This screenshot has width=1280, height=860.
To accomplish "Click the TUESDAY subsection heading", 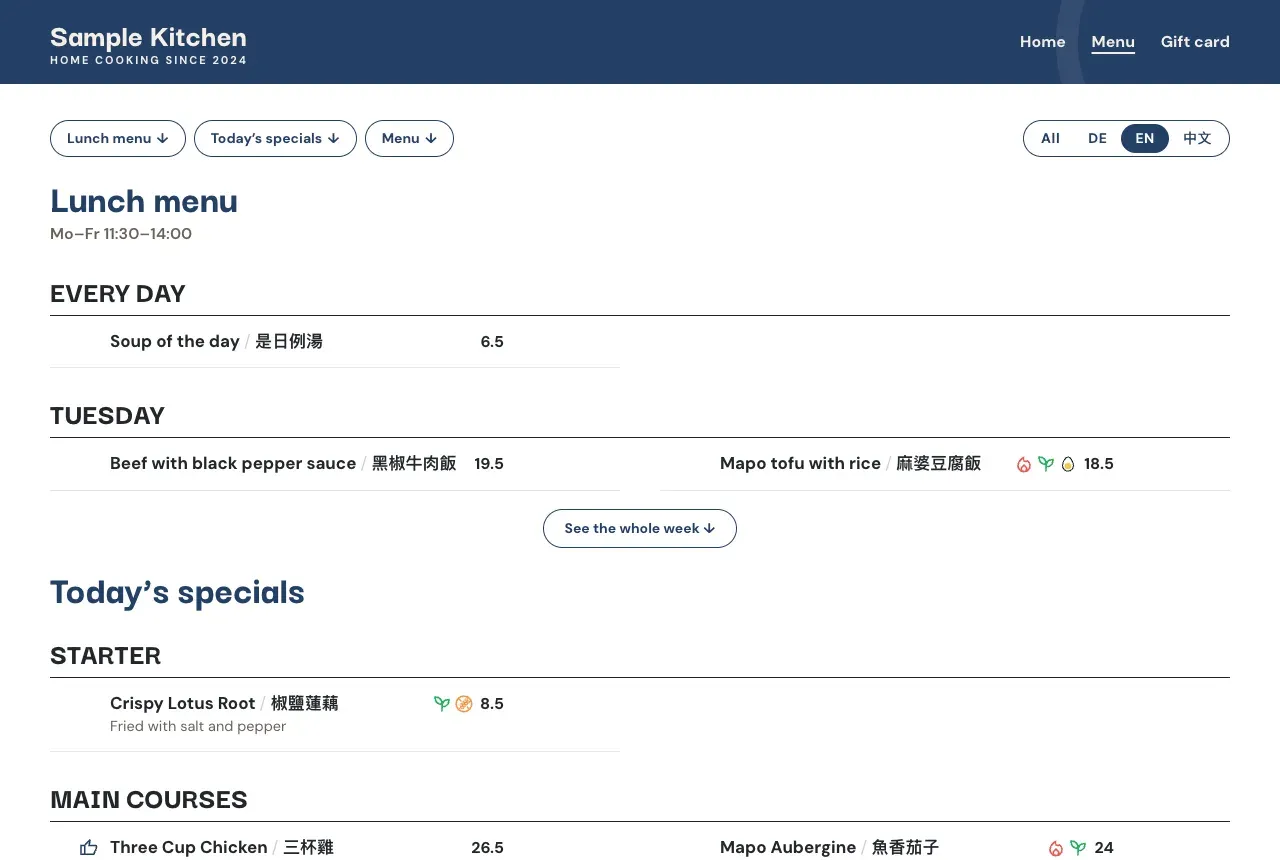I will pos(107,416).
